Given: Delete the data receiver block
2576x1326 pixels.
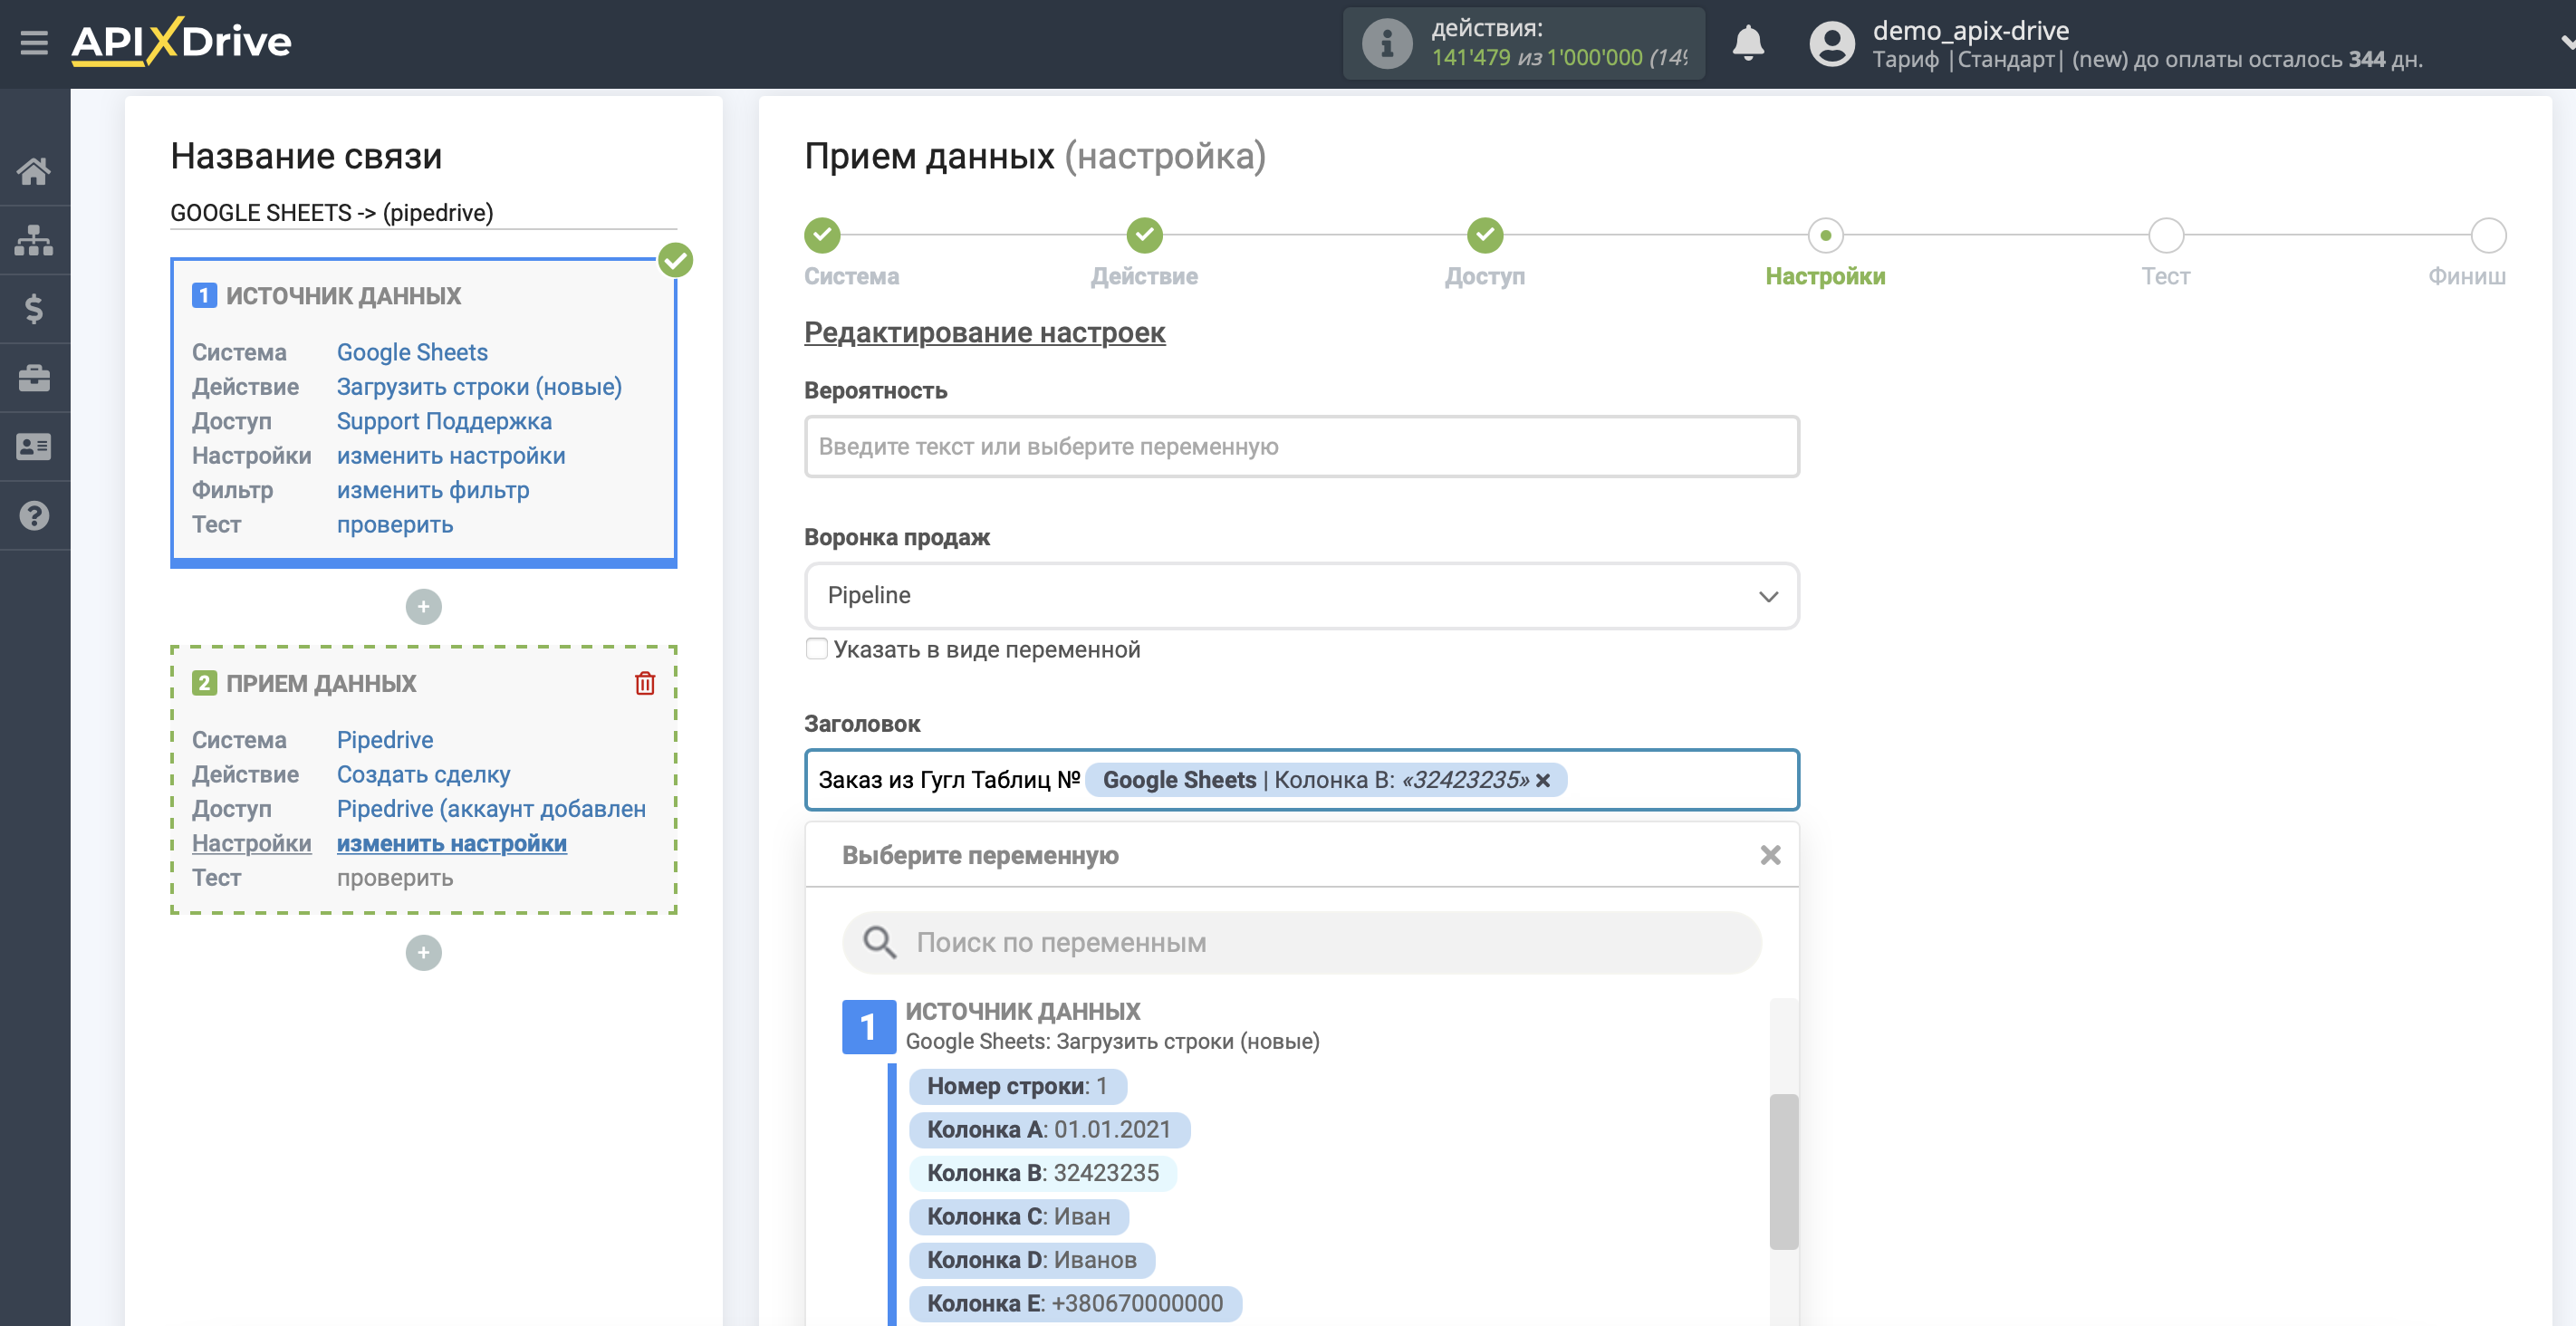Looking at the screenshot, I should (645, 683).
